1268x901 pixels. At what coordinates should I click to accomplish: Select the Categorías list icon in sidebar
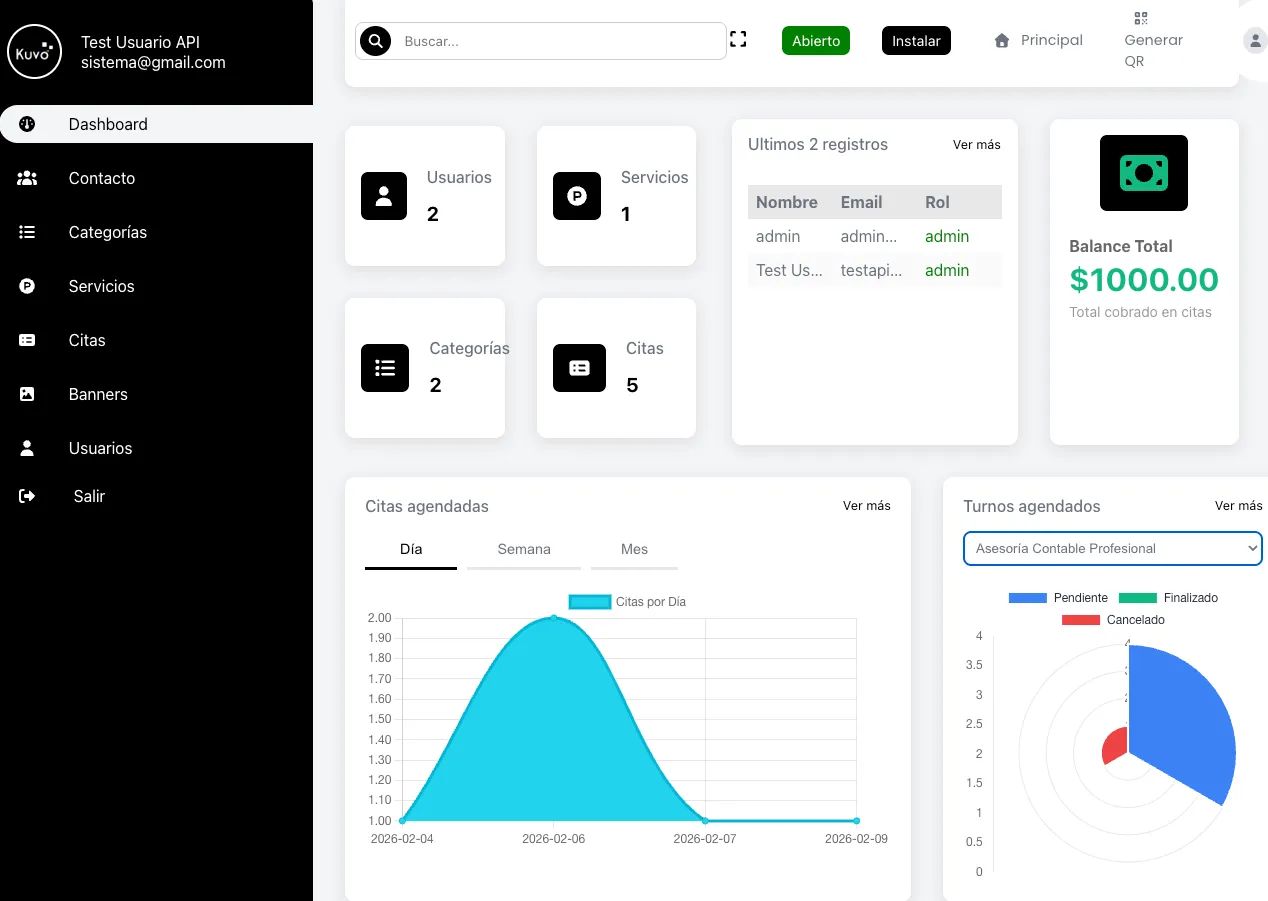[29, 232]
